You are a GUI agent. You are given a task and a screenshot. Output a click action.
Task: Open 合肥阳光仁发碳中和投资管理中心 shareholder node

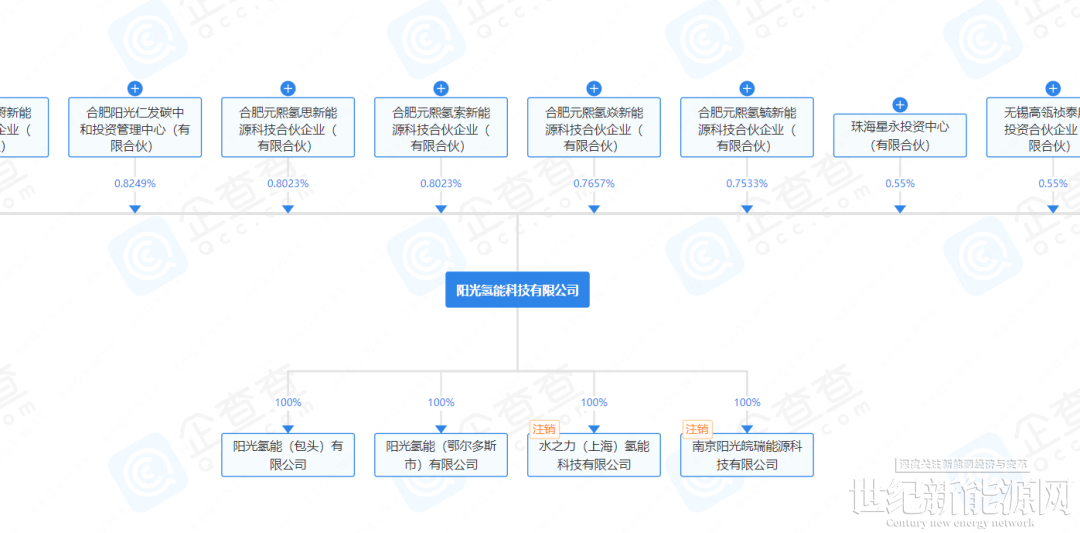point(135,127)
